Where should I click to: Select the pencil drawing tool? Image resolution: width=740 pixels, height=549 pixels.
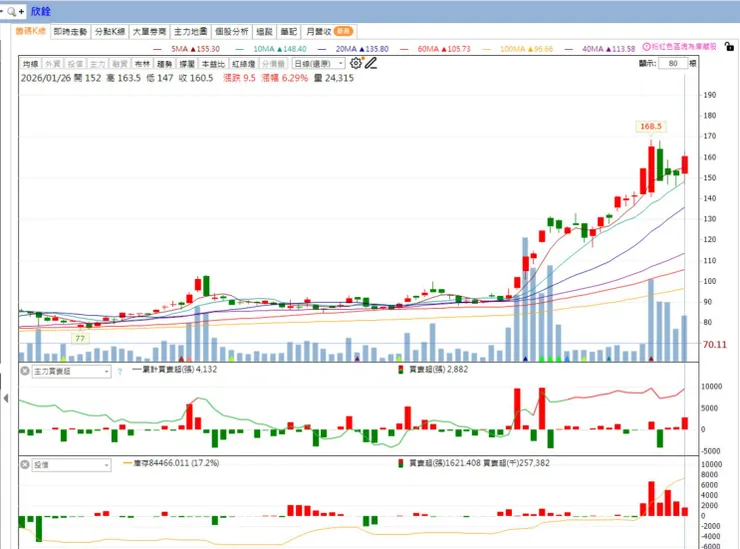pos(371,63)
